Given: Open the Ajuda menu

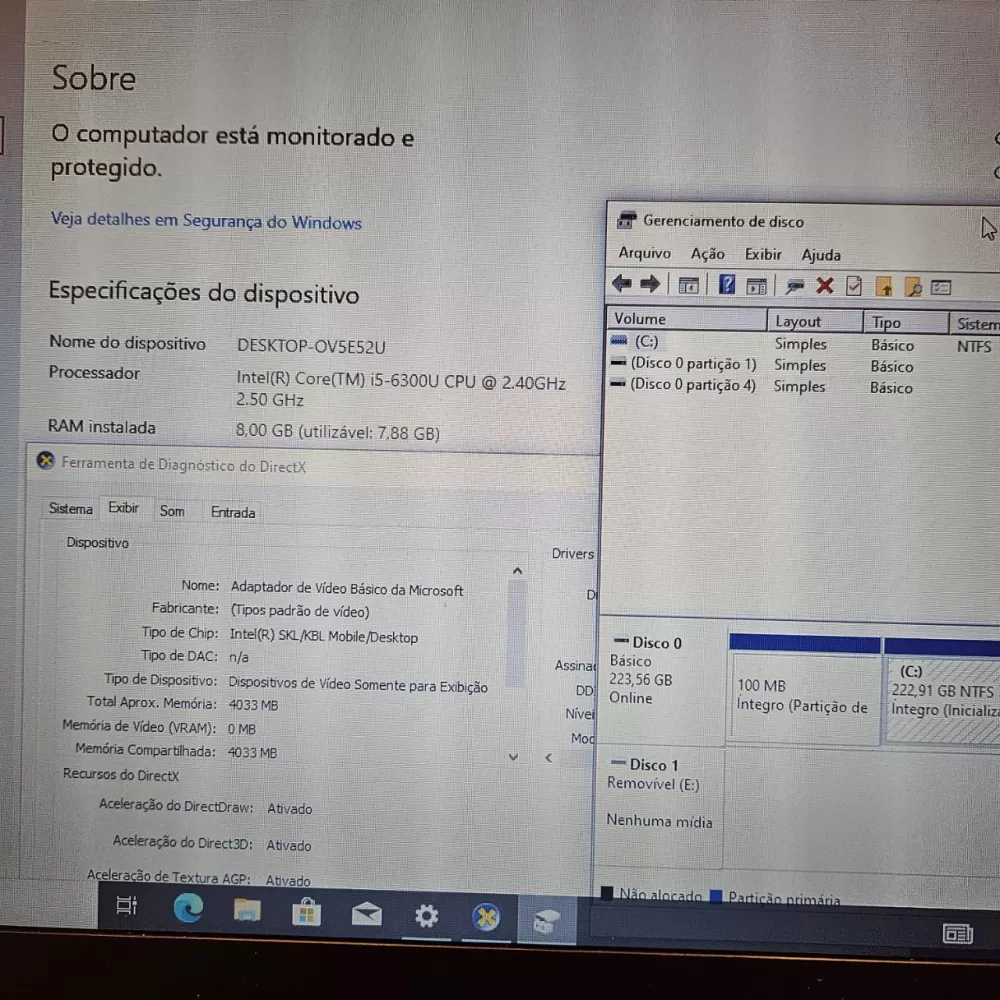Looking at the screenshot, I should point(821,255).
